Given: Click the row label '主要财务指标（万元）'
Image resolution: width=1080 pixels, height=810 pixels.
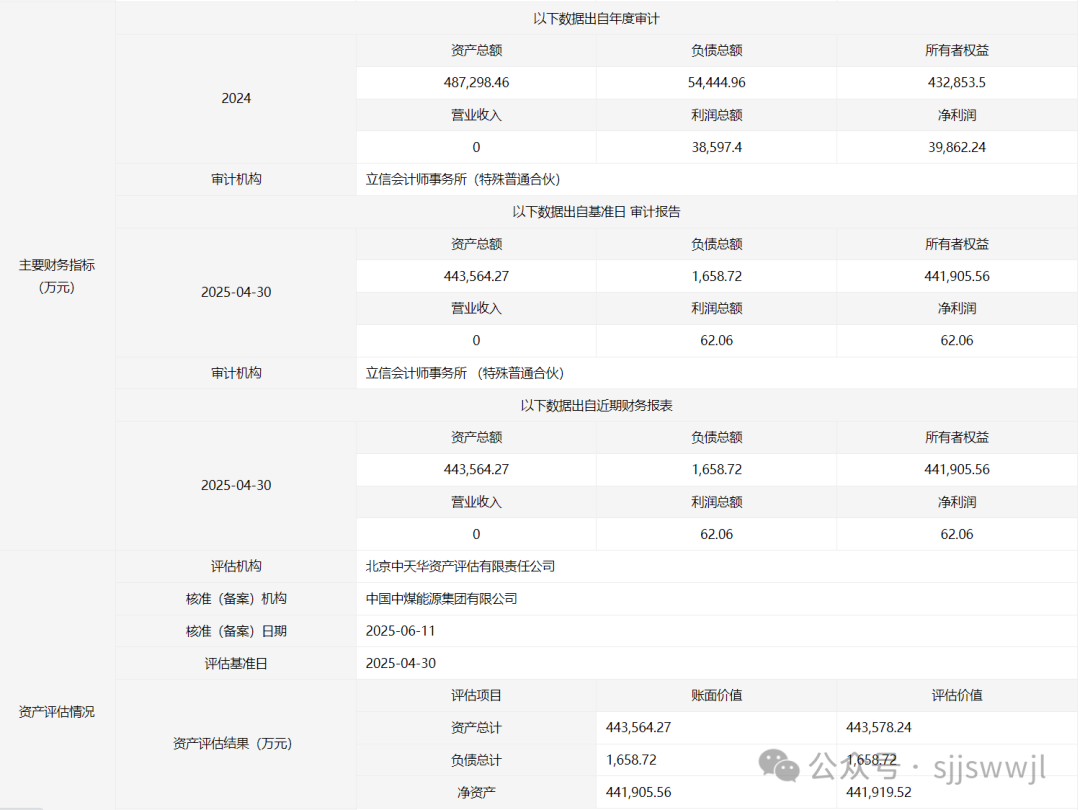Looking at the screenshot, I should [56, 276].
